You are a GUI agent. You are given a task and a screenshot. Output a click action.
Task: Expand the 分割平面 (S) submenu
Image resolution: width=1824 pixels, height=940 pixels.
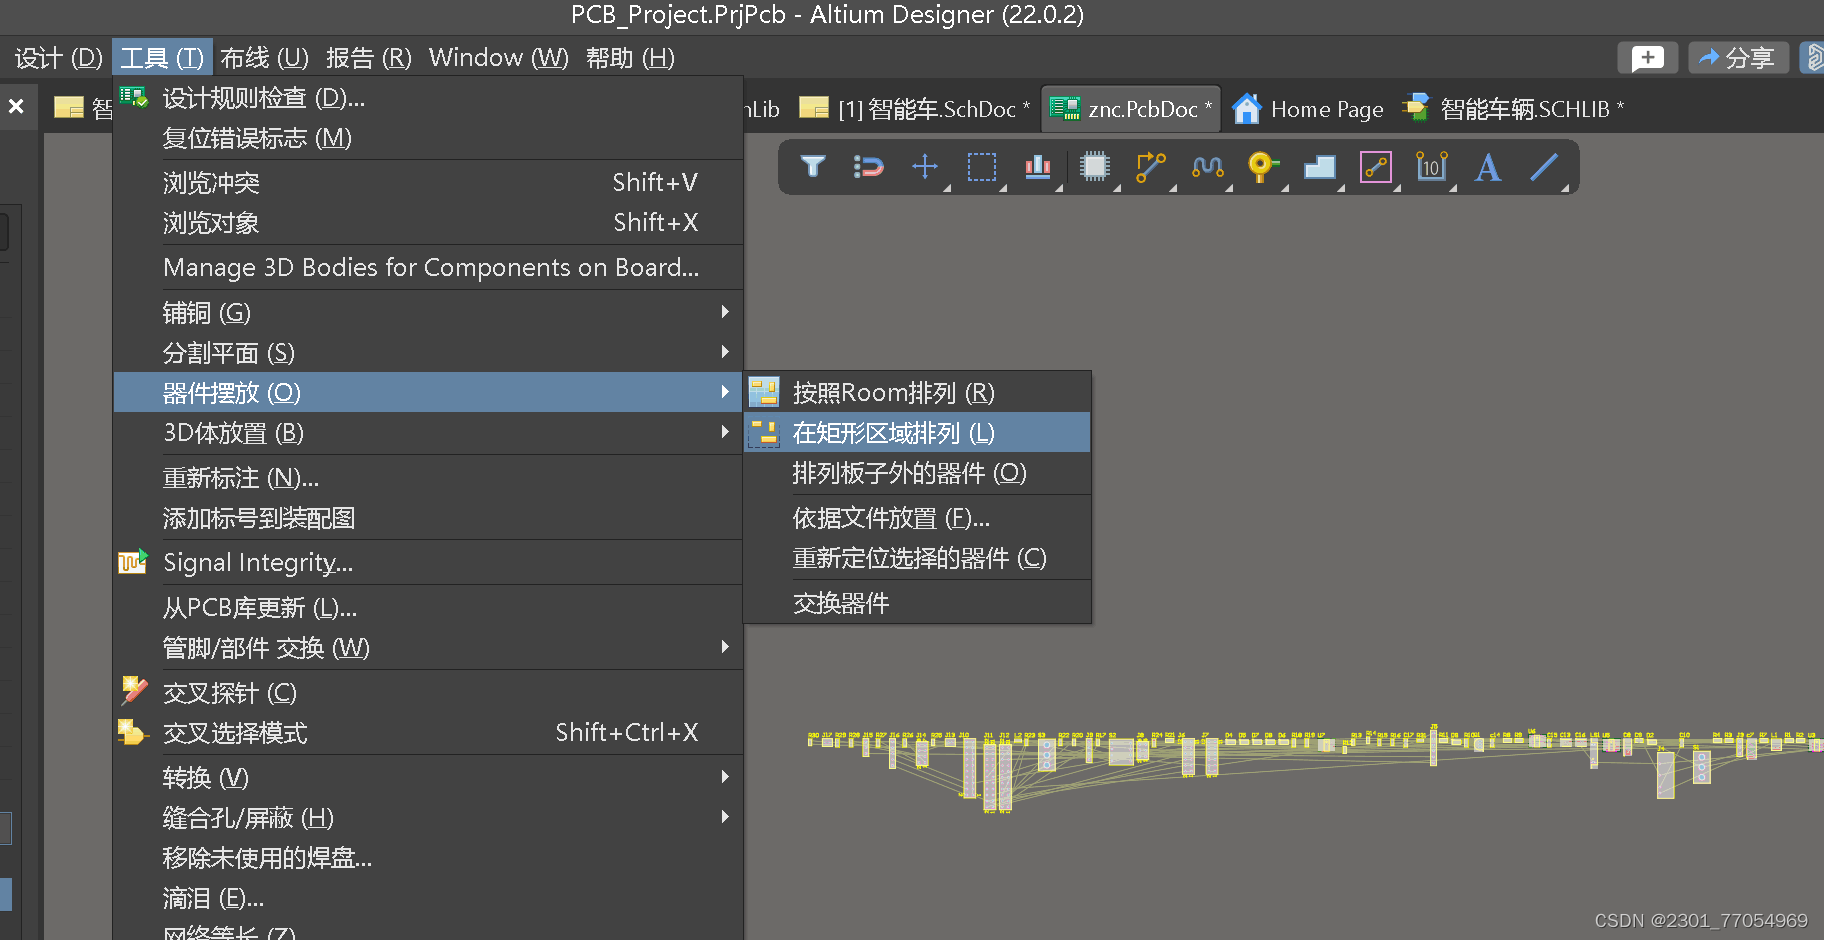[428, 353]
